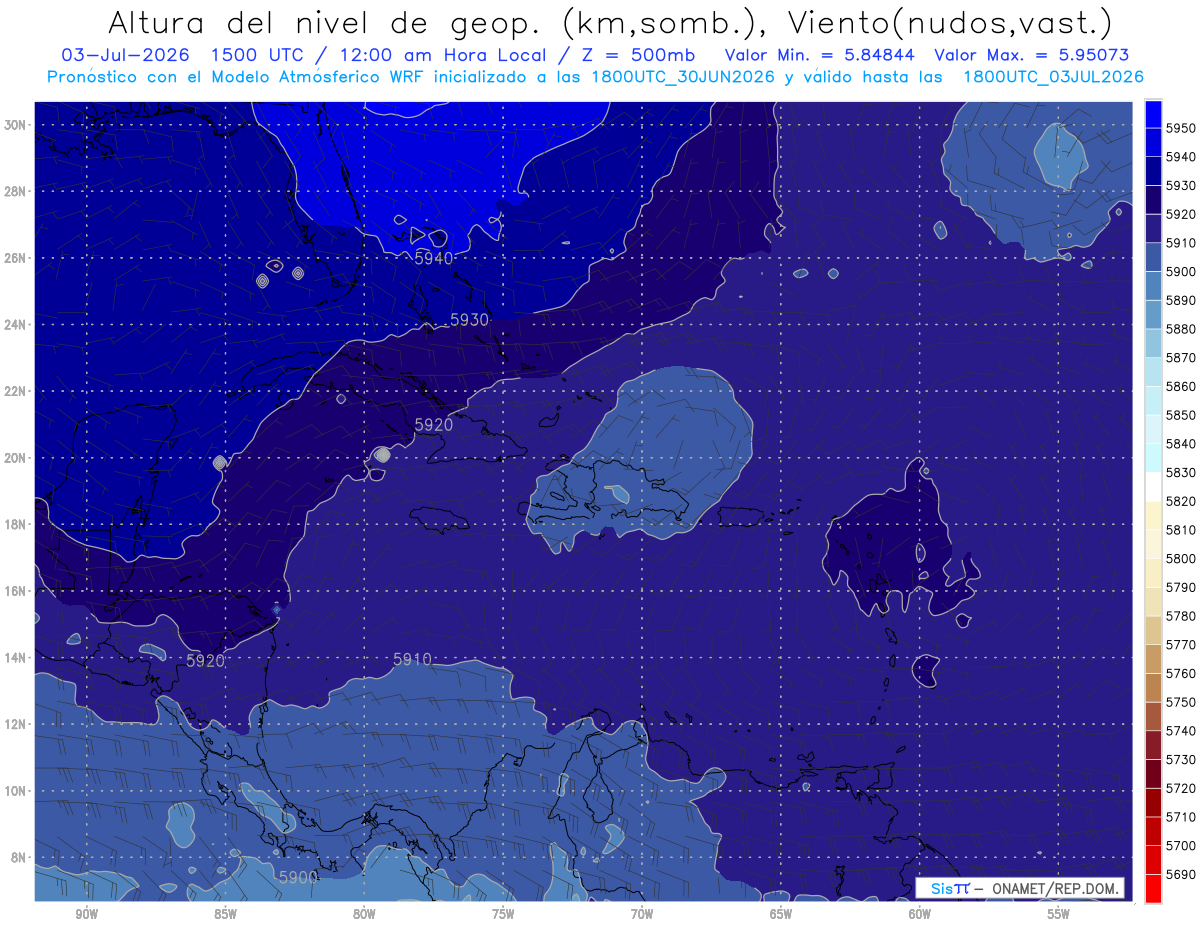The width and height of the screenshot is (1200, 927).
Task: Click the 'Valor Max. = 5.95073' text
Action: point(1033,55)
